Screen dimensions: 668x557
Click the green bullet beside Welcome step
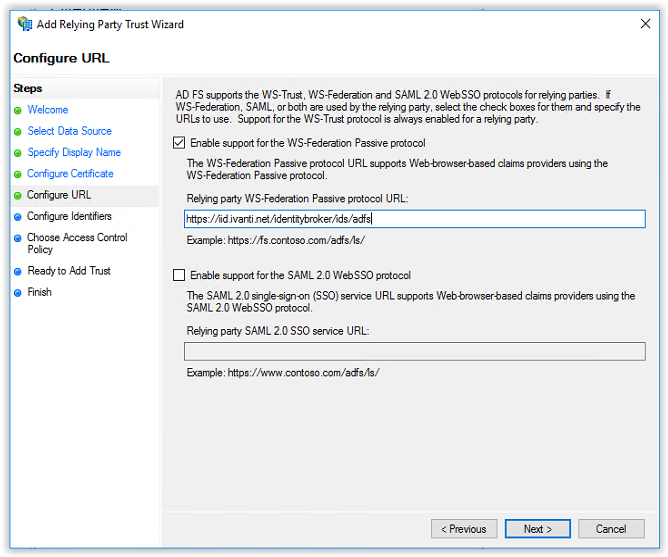click(x=17, y=111)
